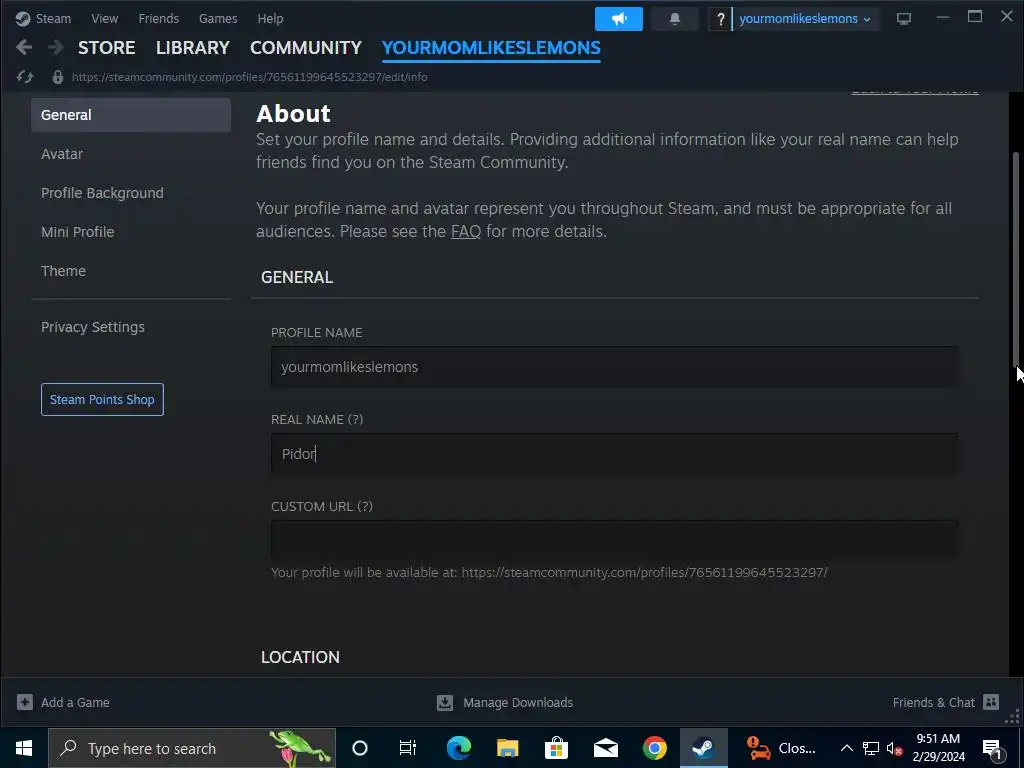This screenshot has width=1024, height=768.
Task: Open the Steam menu
Action: (53, 18)
